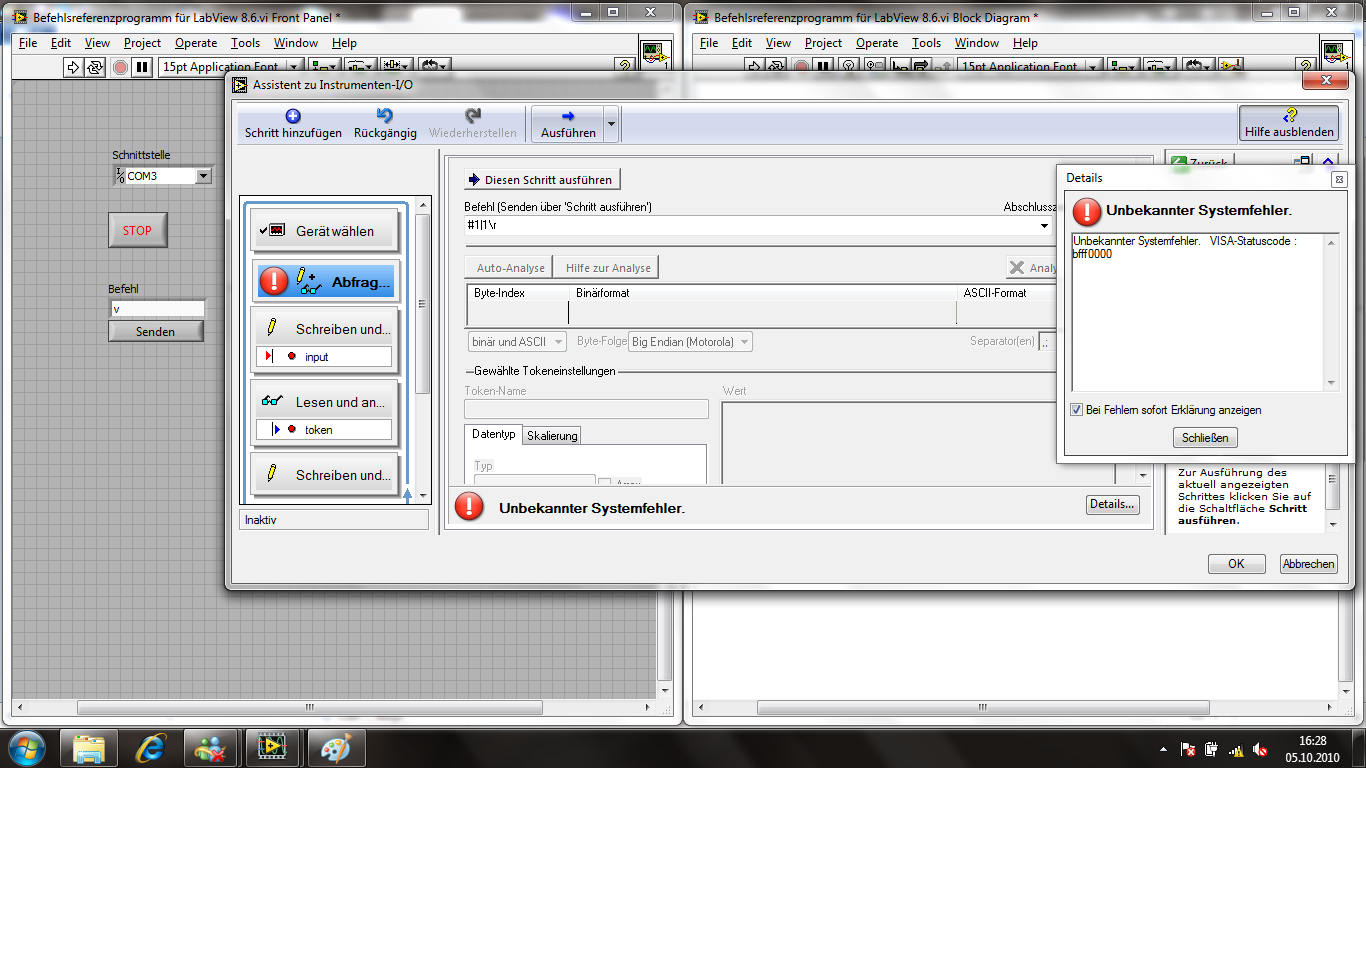Click the Details... button
The height and width of the screenshot is (960, 1366).
click(1113, 505)
